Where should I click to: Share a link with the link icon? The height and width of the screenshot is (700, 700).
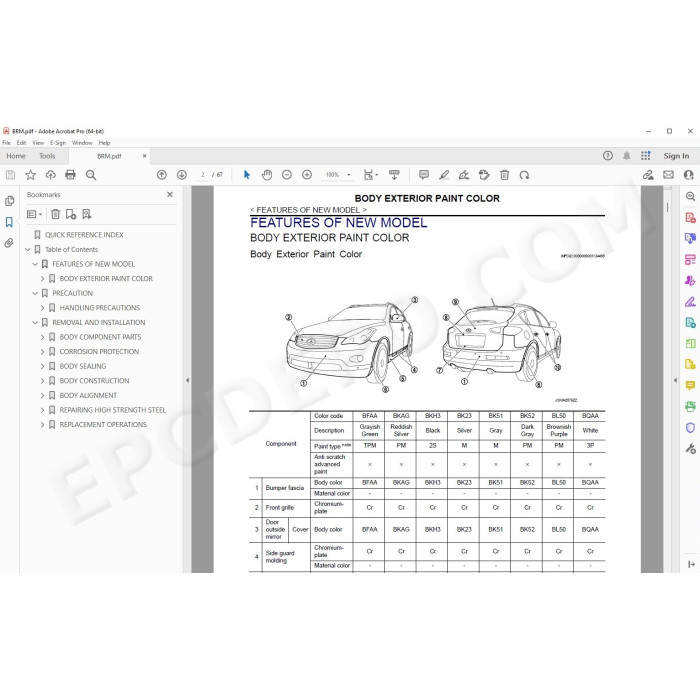648,175
